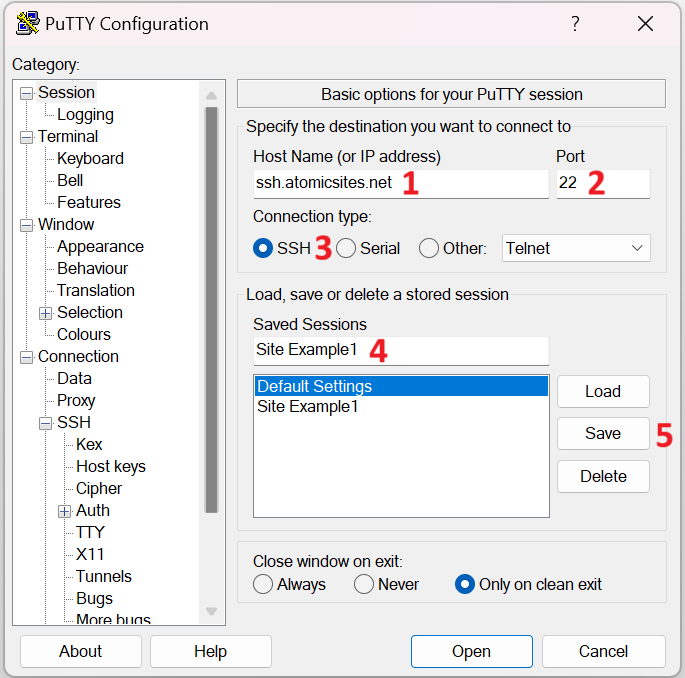Expand the Auth tree node

coord(64,511)
